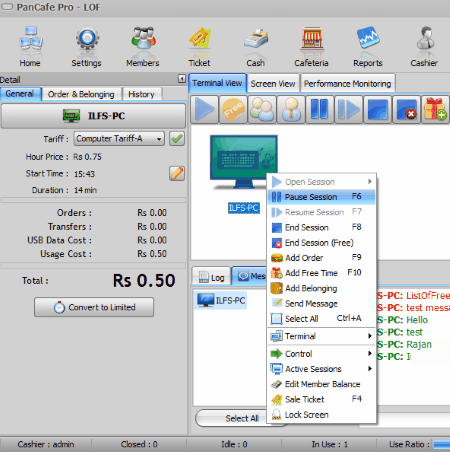
Task: Open the Members icon
Action: [x=143, y=47]
